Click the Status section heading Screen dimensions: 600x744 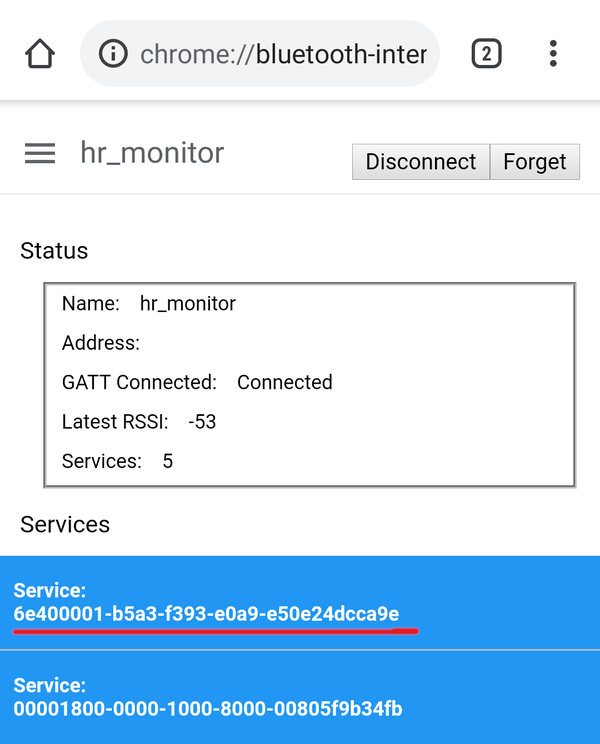[54, 251]
